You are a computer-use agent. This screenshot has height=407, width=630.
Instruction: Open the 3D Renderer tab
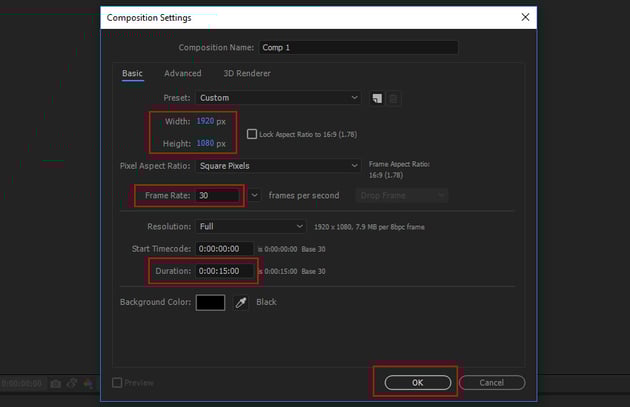(246, 73)
